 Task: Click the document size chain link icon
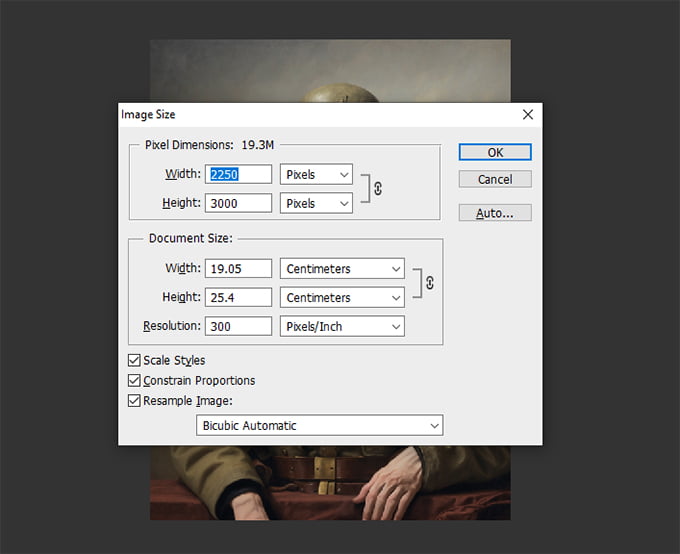[x=429, y=283]
